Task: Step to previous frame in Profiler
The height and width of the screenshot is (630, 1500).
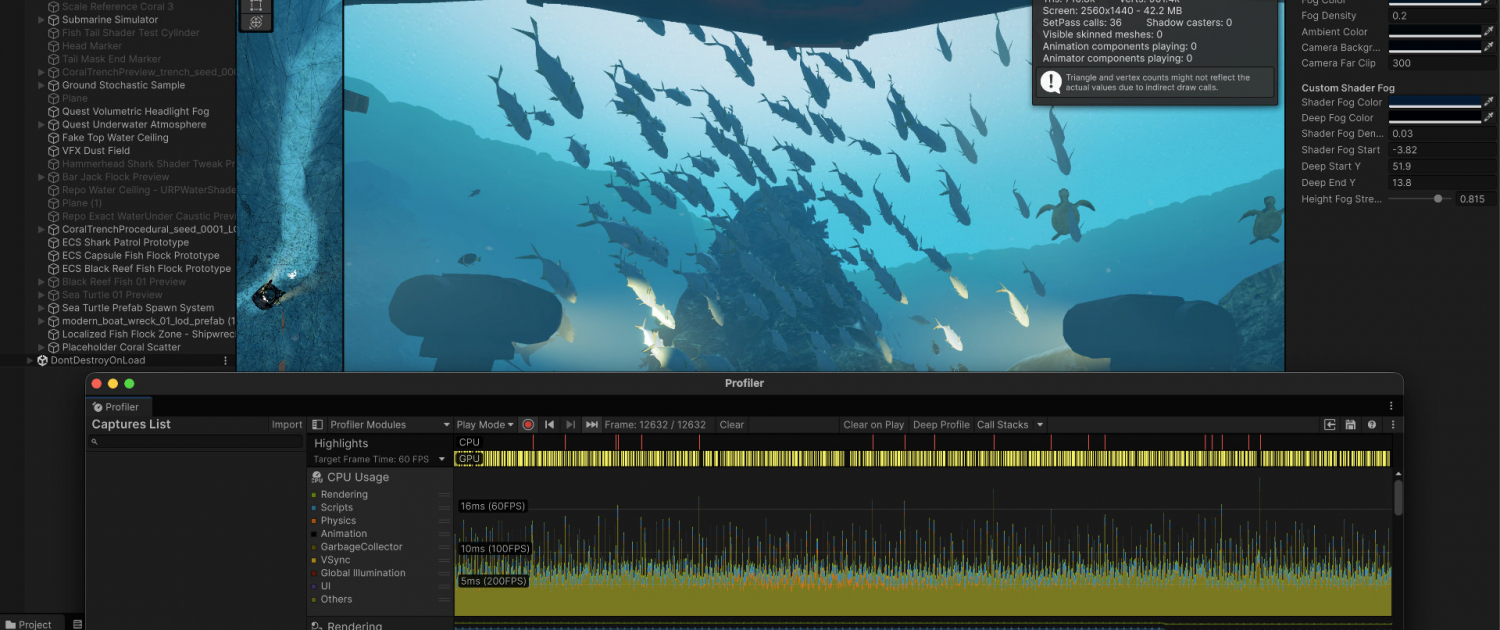Action: (549, 425)
